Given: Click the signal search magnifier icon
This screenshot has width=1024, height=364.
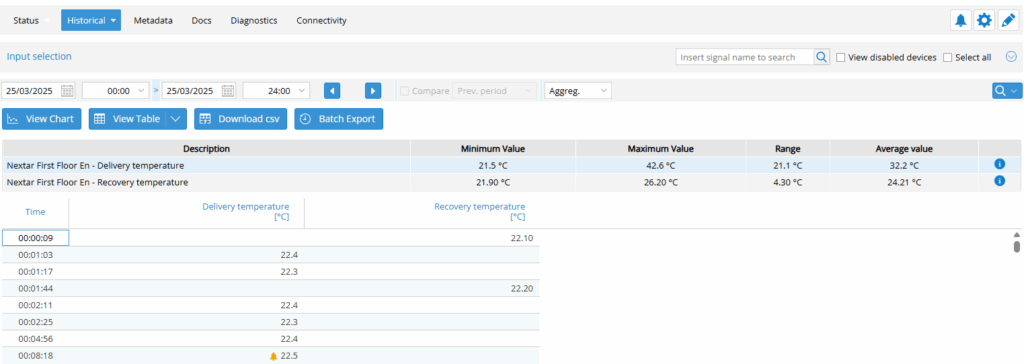Looking at the screenshot, I should [821, 57].
